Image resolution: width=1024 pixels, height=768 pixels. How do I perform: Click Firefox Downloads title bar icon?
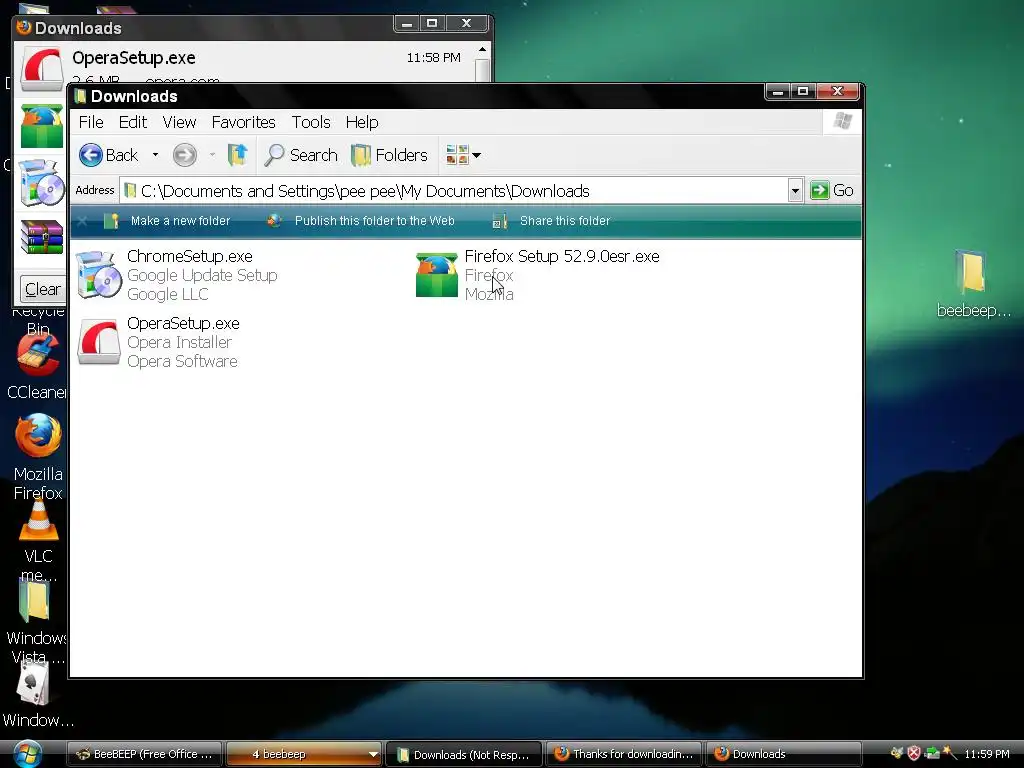[24, 27]
